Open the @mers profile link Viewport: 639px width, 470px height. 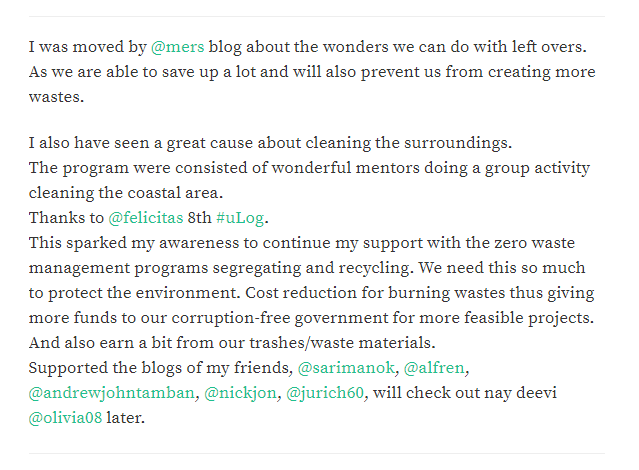pos(177,47)
